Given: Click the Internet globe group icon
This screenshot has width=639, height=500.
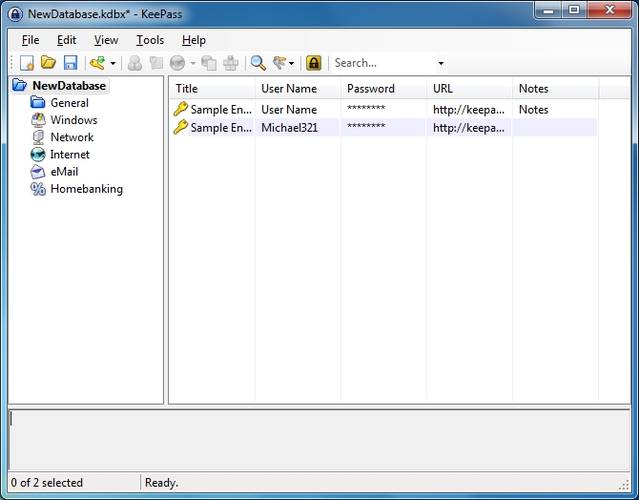Looking at the screenshot, I should [38, 154].
